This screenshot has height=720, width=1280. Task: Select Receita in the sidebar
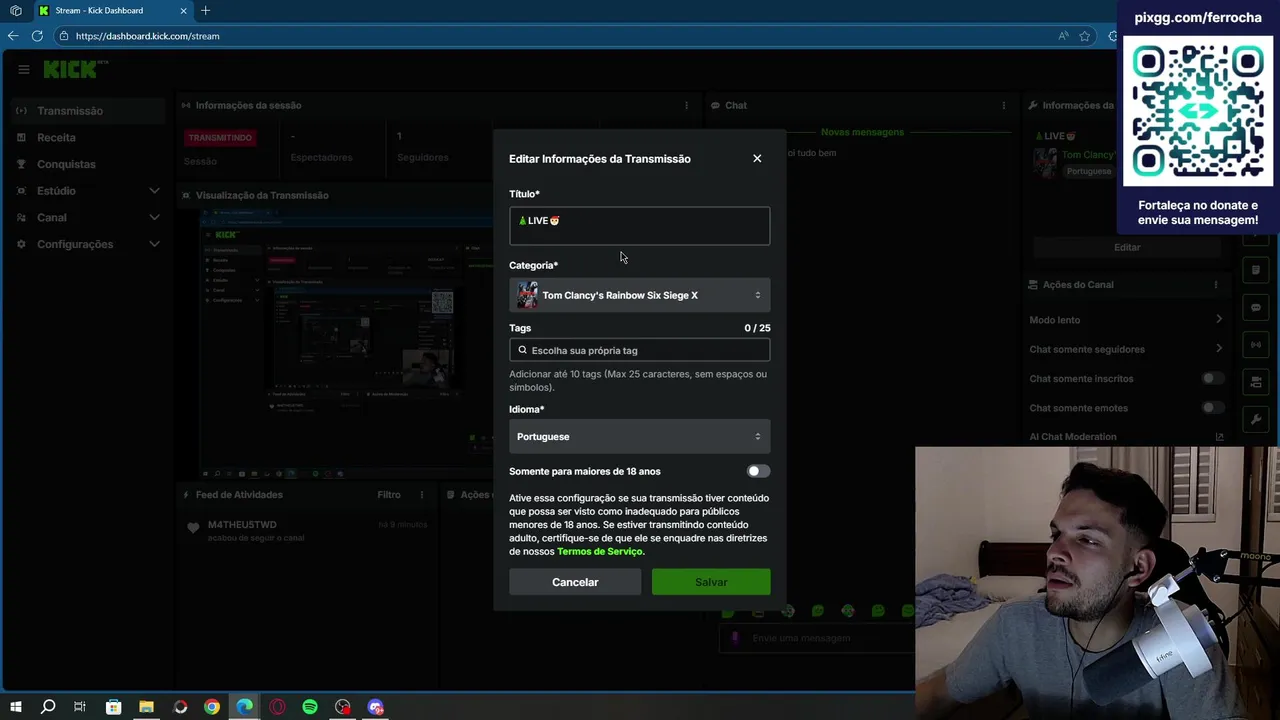[56, 137]
